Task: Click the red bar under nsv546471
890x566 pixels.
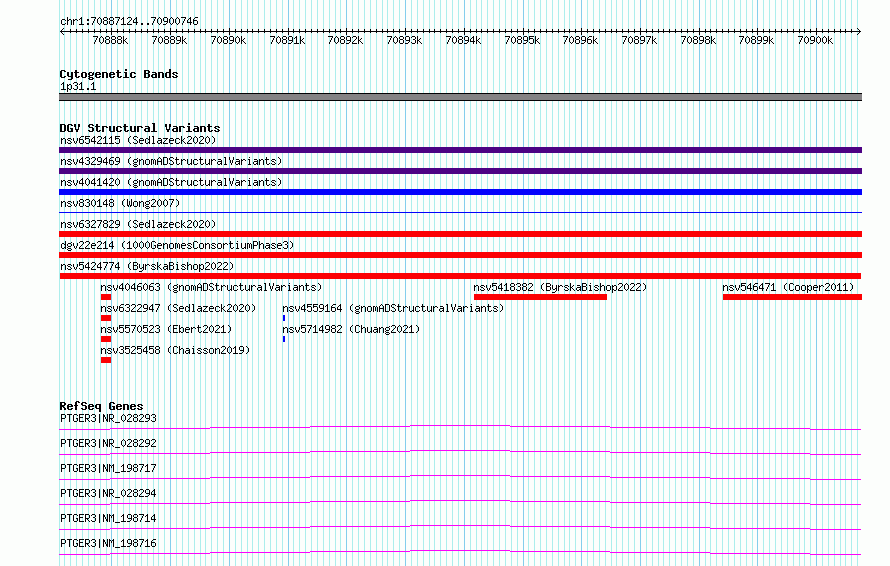Action: (x=792, y=297)
